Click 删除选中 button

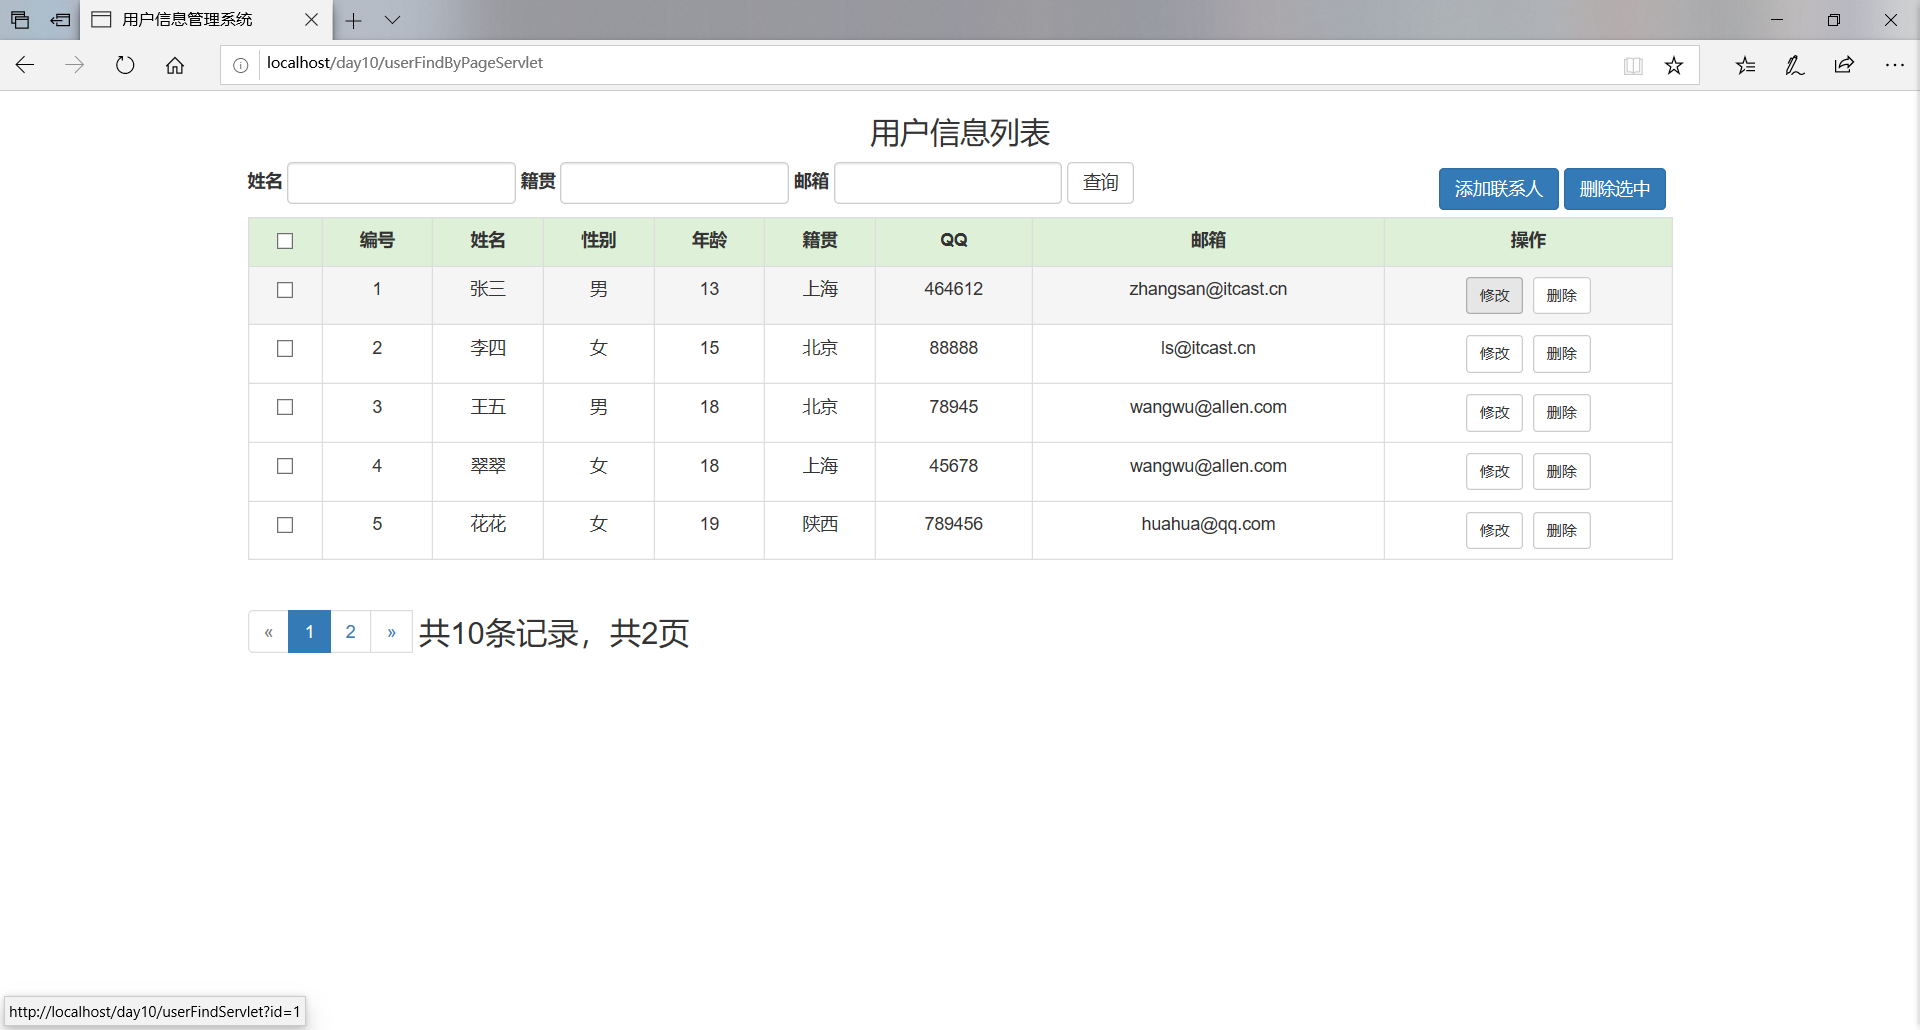(x=1614, y=189)
